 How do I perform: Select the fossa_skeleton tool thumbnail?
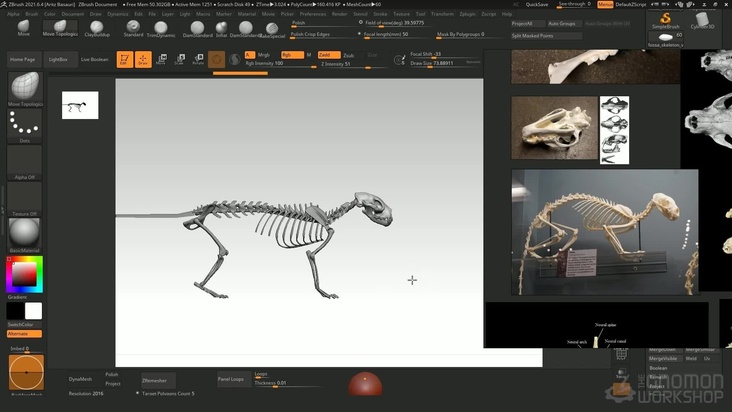[x=666, y=40]
